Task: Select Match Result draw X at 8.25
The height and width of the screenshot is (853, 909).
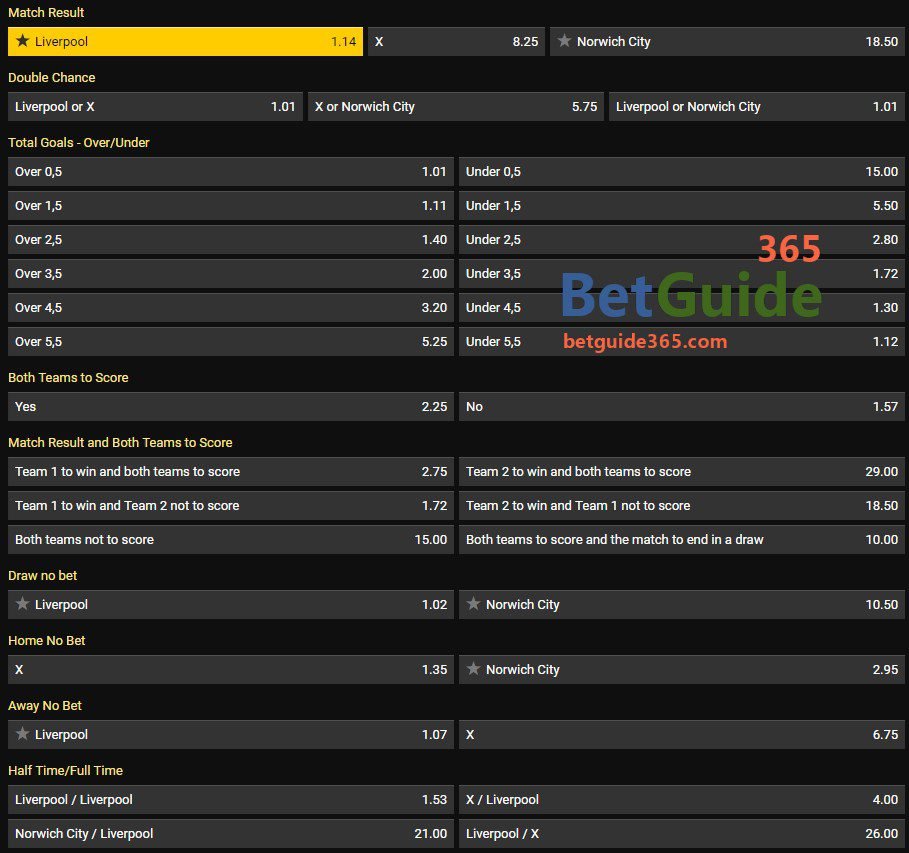Action: (456, 42)
